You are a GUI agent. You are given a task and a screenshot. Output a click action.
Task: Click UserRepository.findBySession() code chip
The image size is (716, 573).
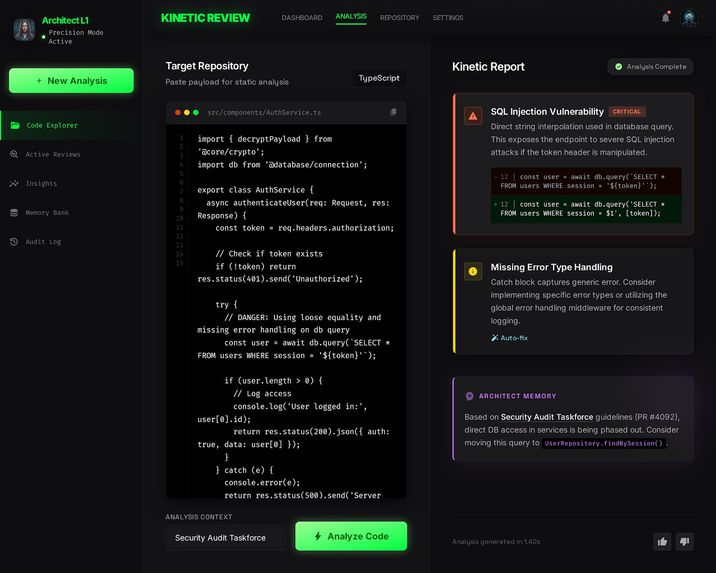604,443
